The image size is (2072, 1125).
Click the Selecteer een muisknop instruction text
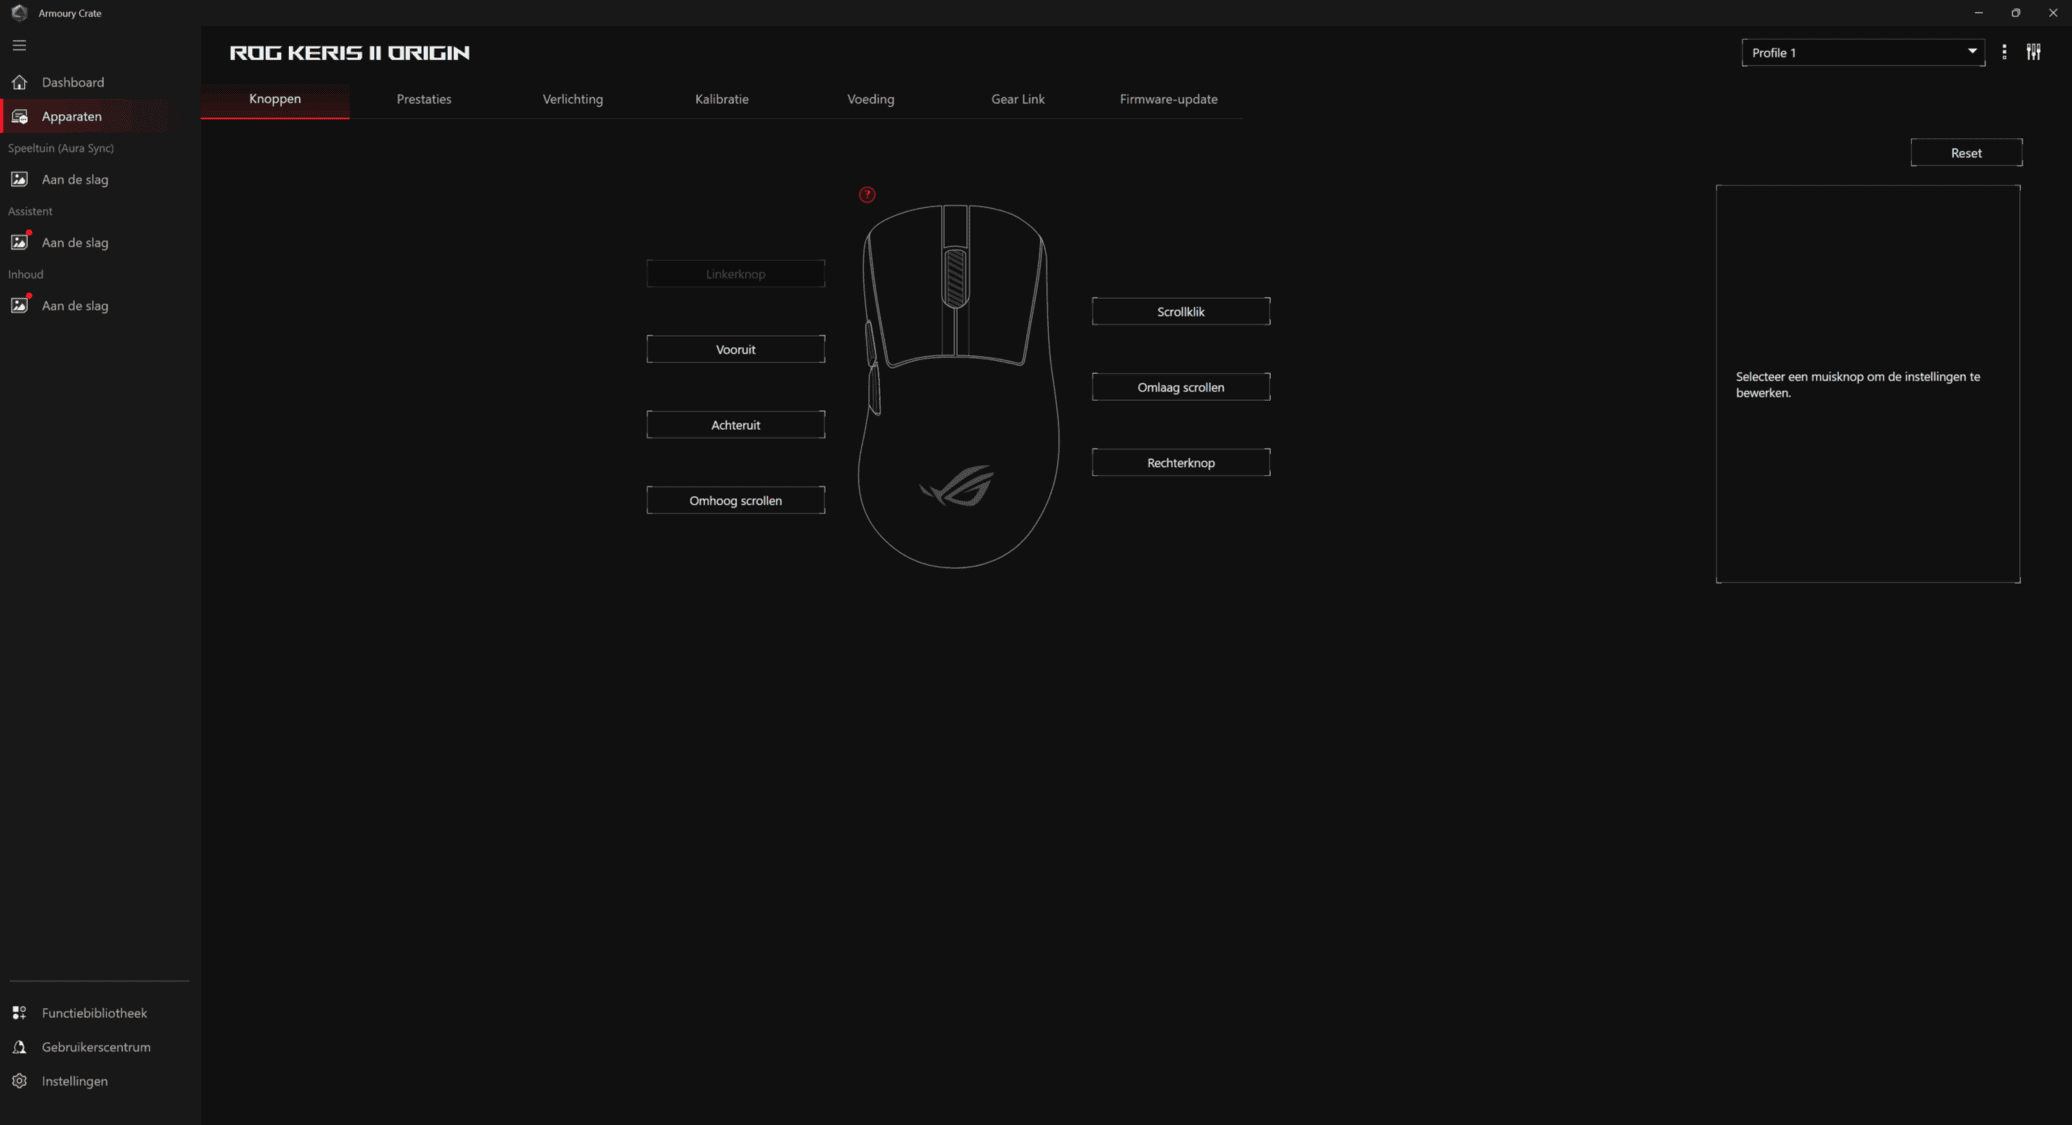[1858, 385]
